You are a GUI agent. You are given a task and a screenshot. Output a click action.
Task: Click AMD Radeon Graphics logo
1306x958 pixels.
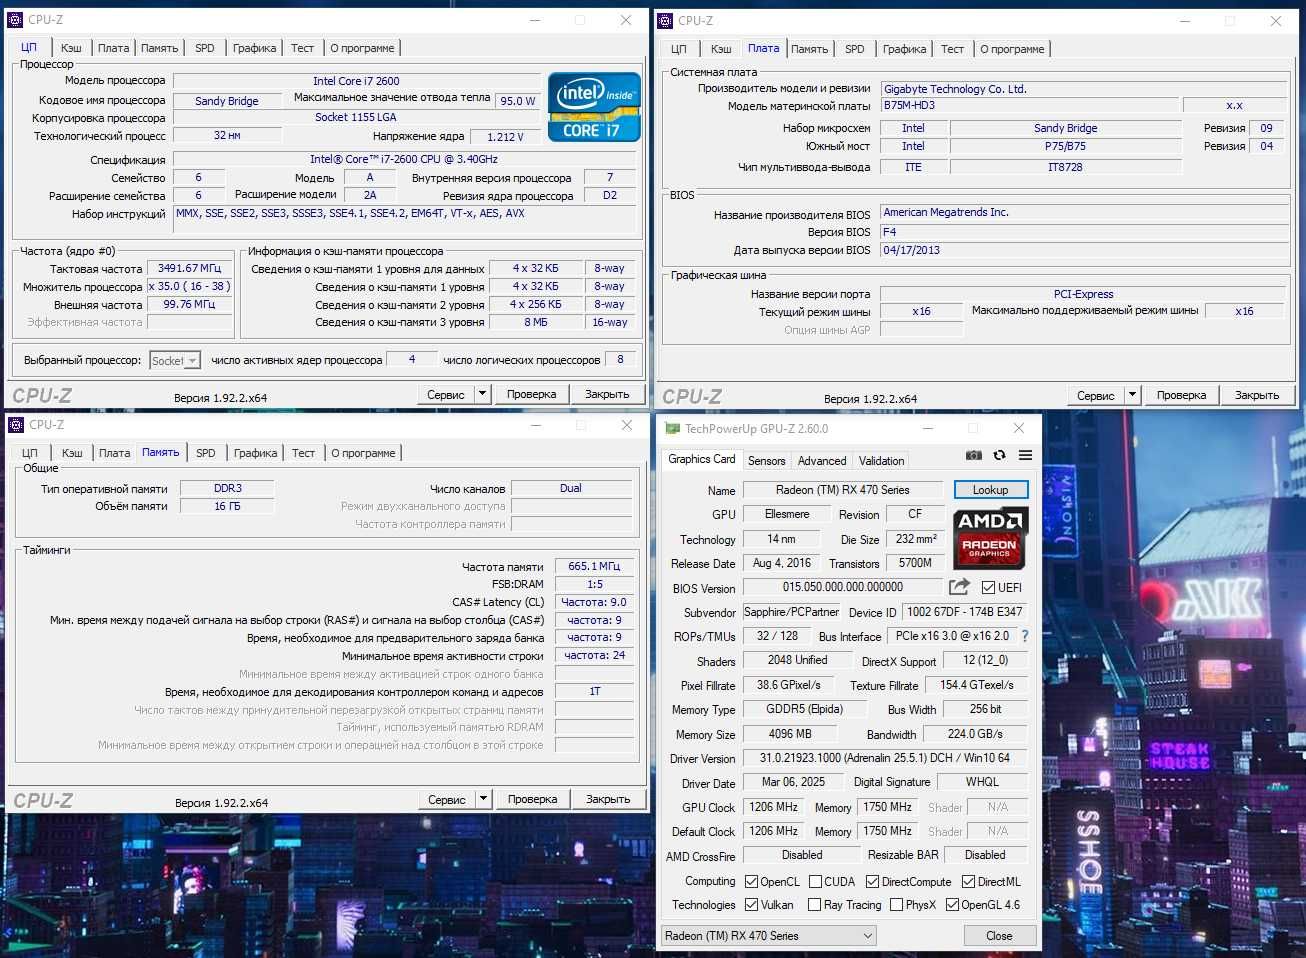tap(990, 537)
